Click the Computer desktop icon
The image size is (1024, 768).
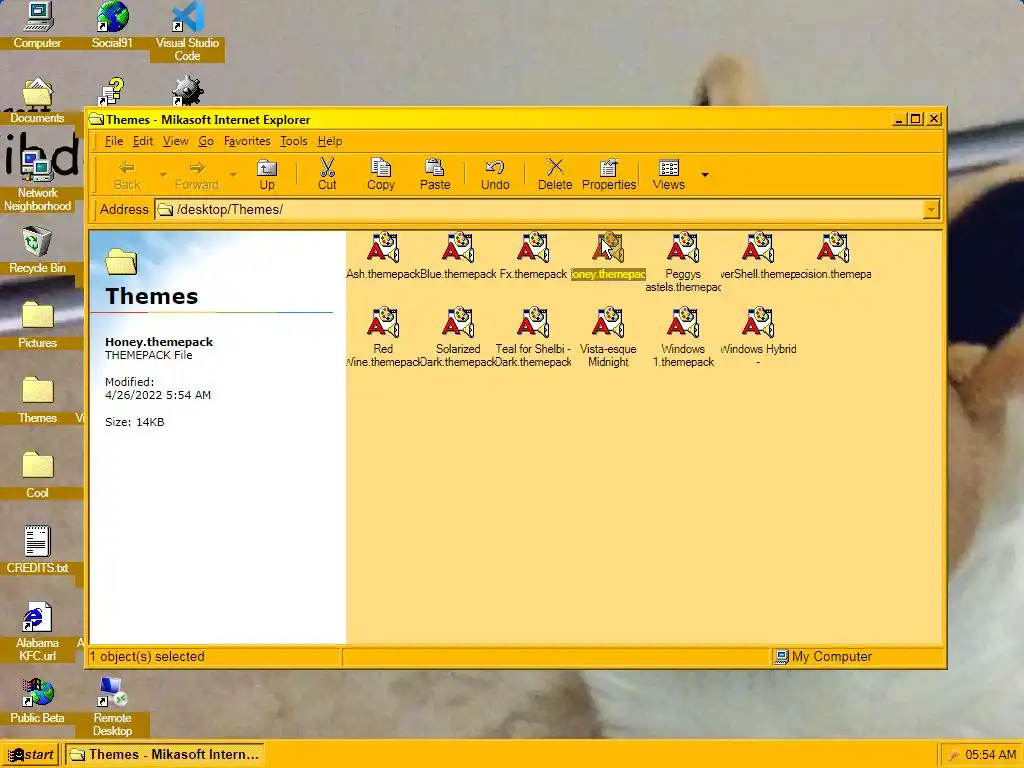[x=37, y=18]
